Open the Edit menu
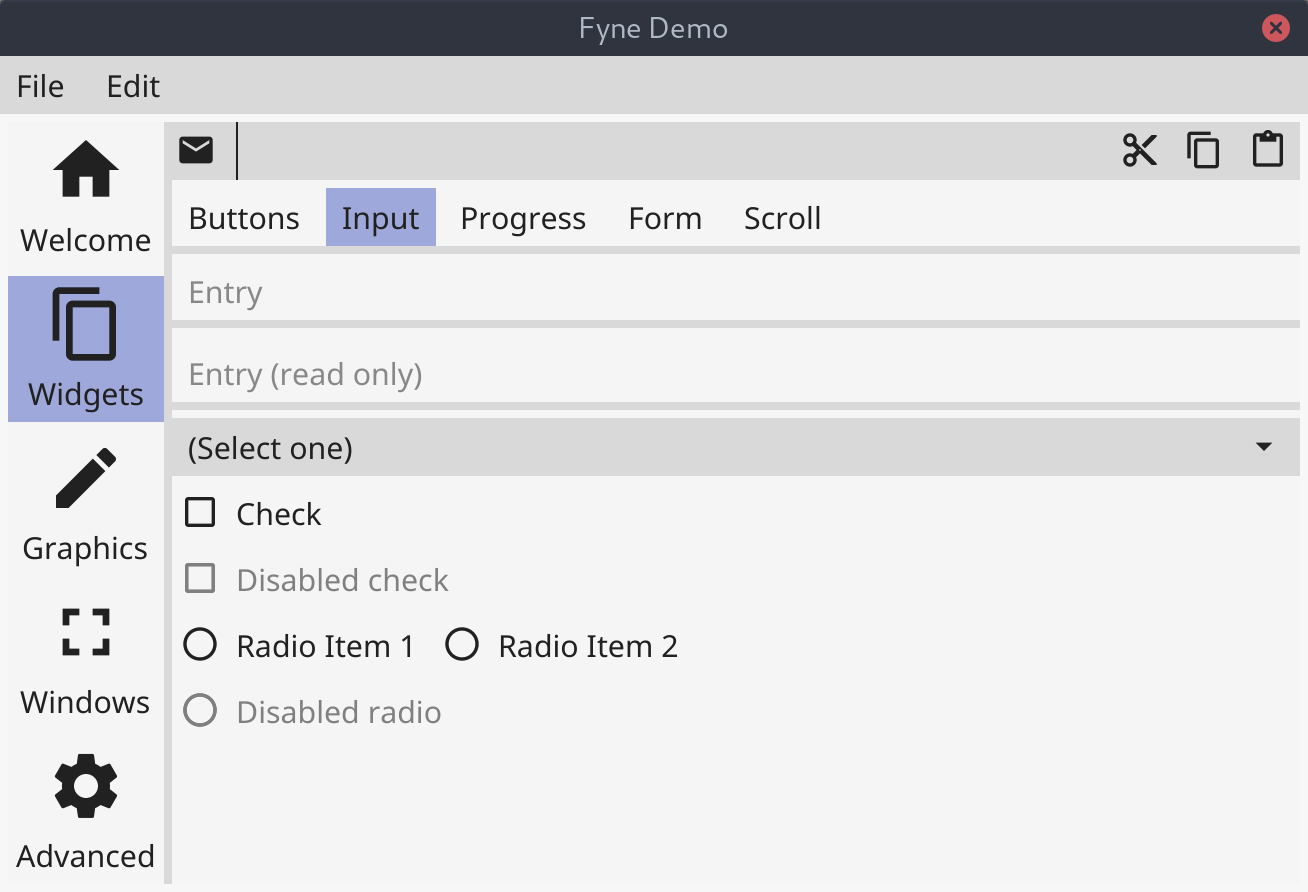The width and height of the screenshot is (1308, 892). pyautogui.click(x=133, y=86)
